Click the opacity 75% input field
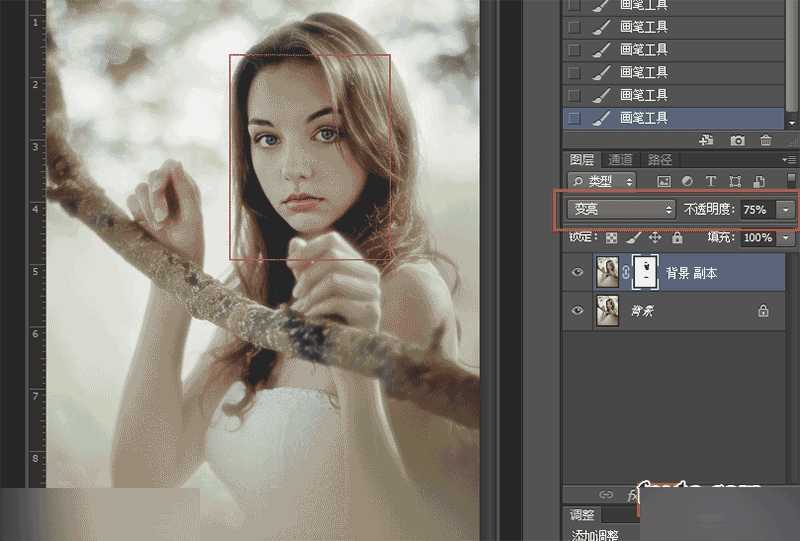This screenshot has height=541, width=800. click(x=759, y=210)
